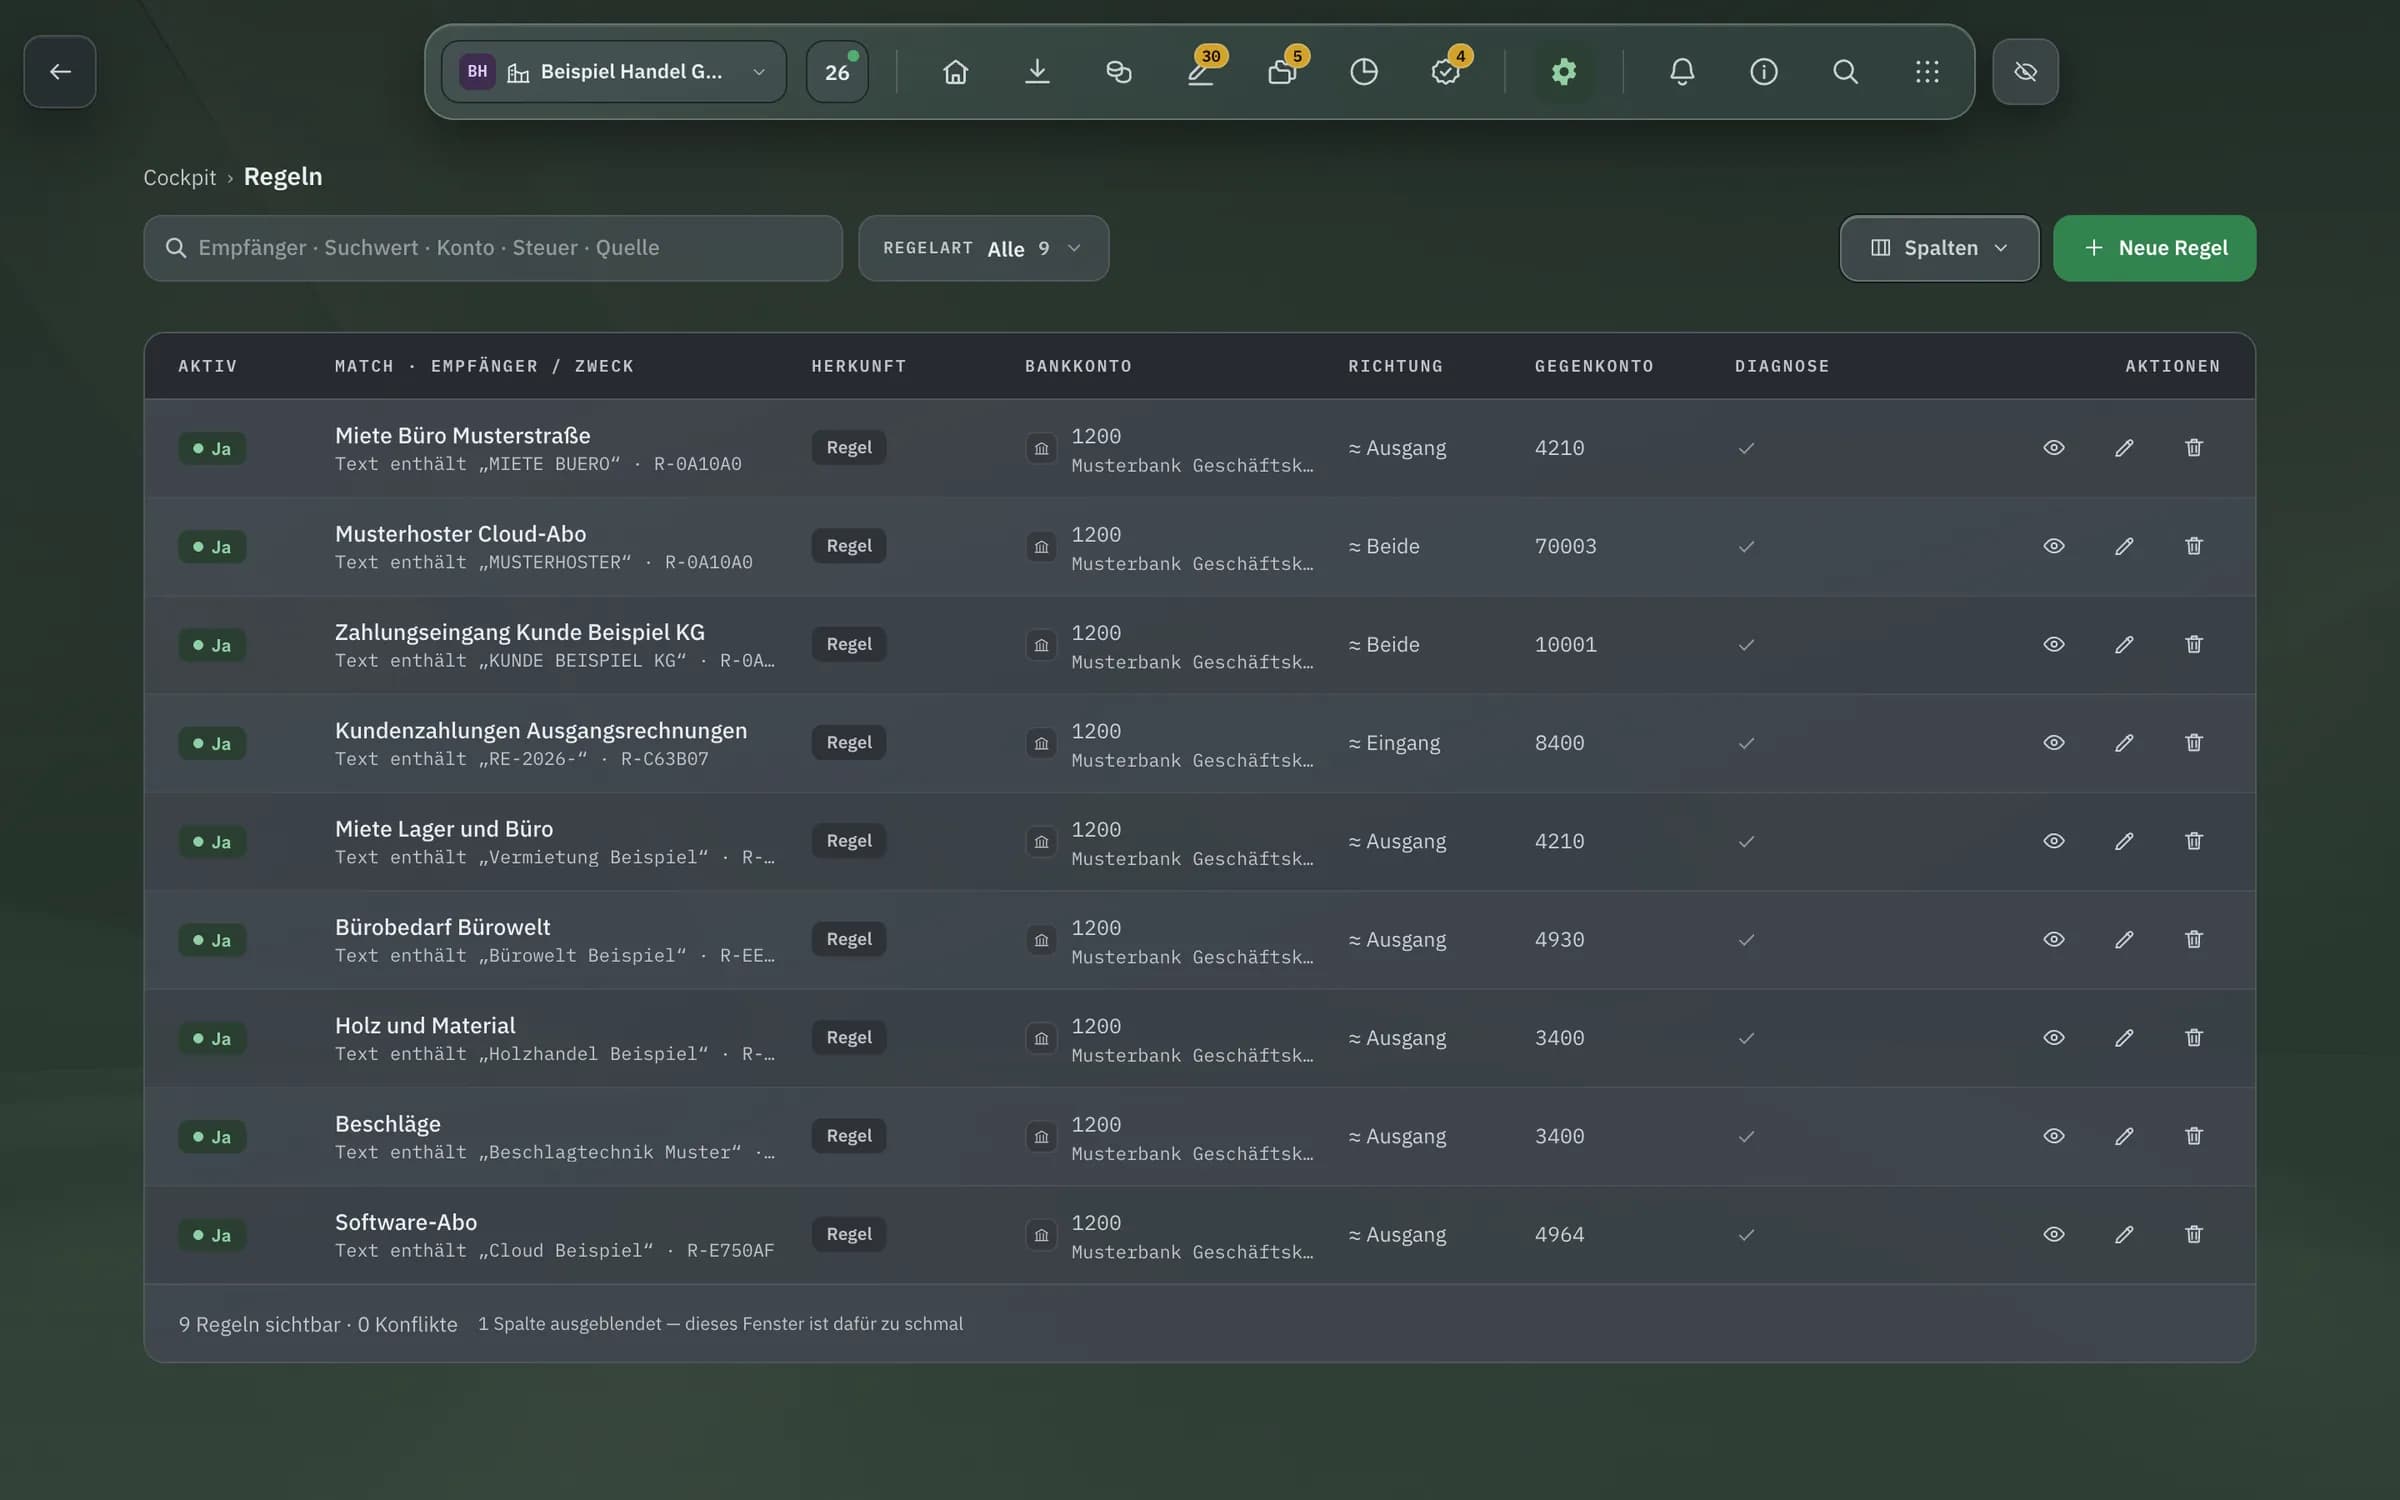
Task: Toggle the Ja status on Holz und Material
Action: coord(212,1038)
